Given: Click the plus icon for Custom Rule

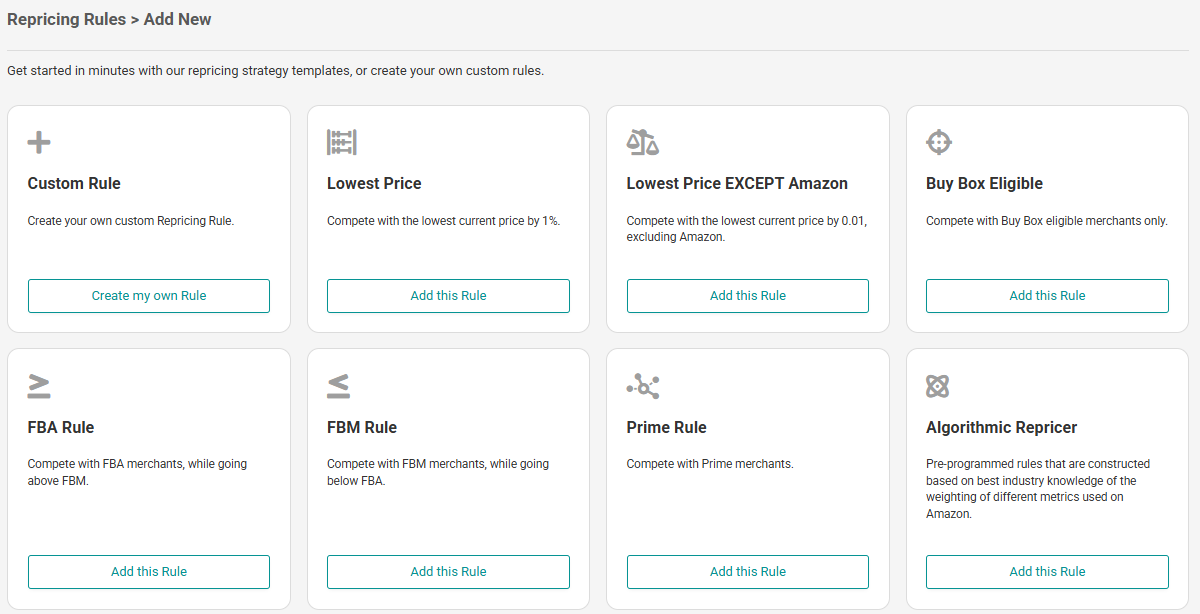Looking at the screenshot, I should pos(39,142).
